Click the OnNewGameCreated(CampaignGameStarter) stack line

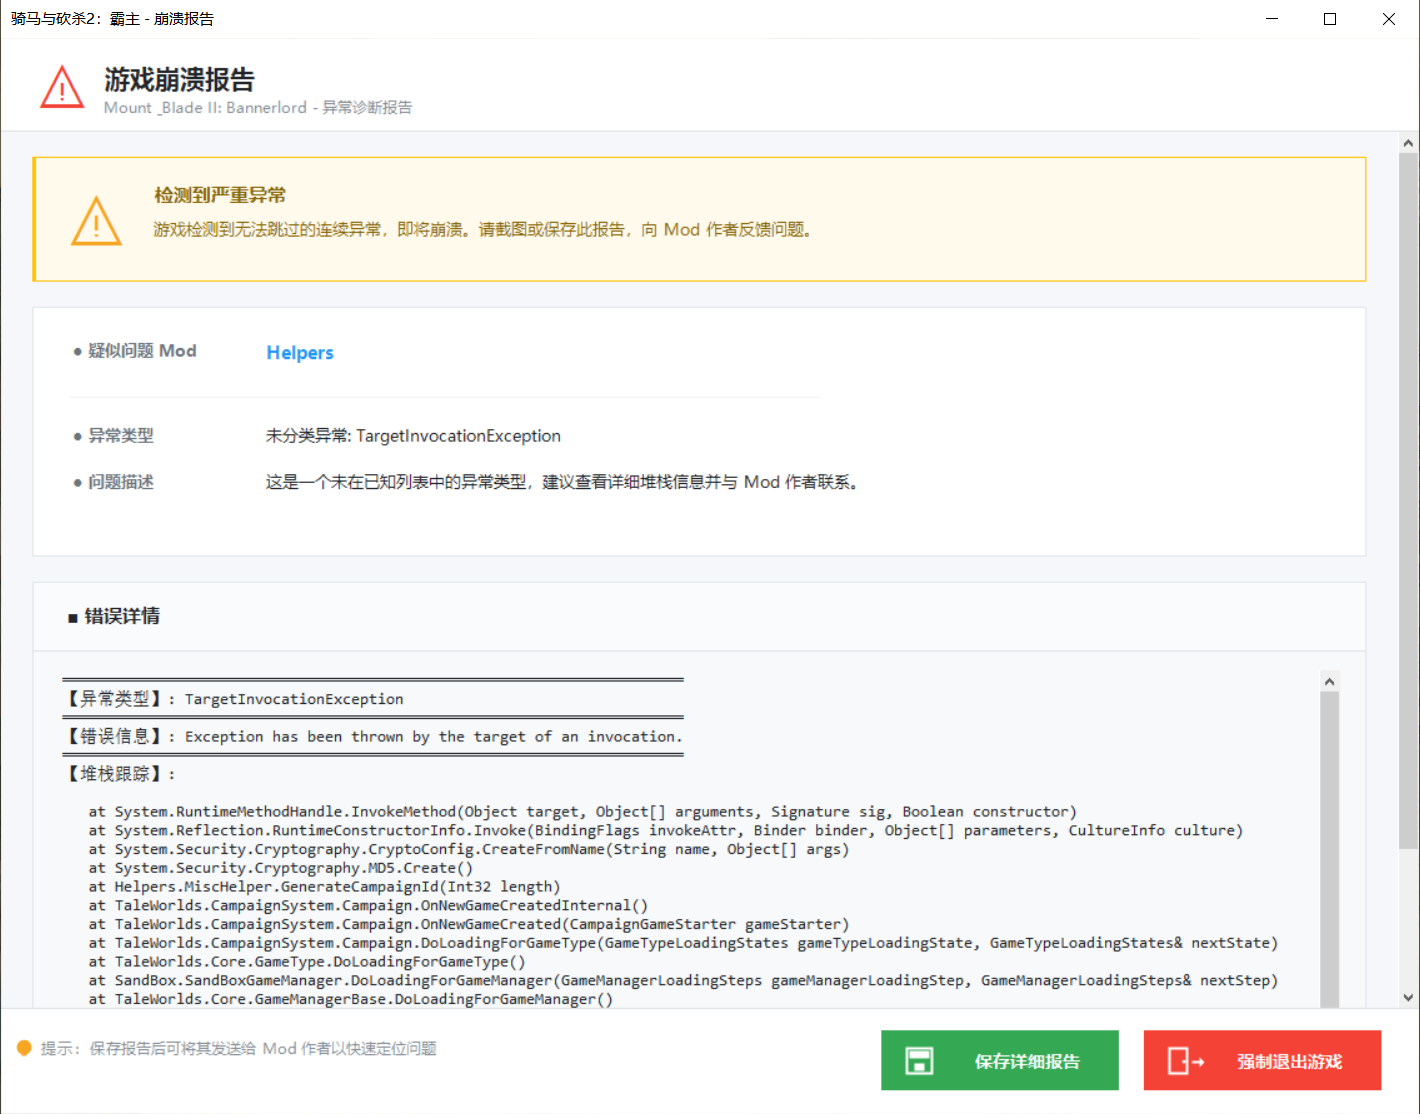pos(469,924)
